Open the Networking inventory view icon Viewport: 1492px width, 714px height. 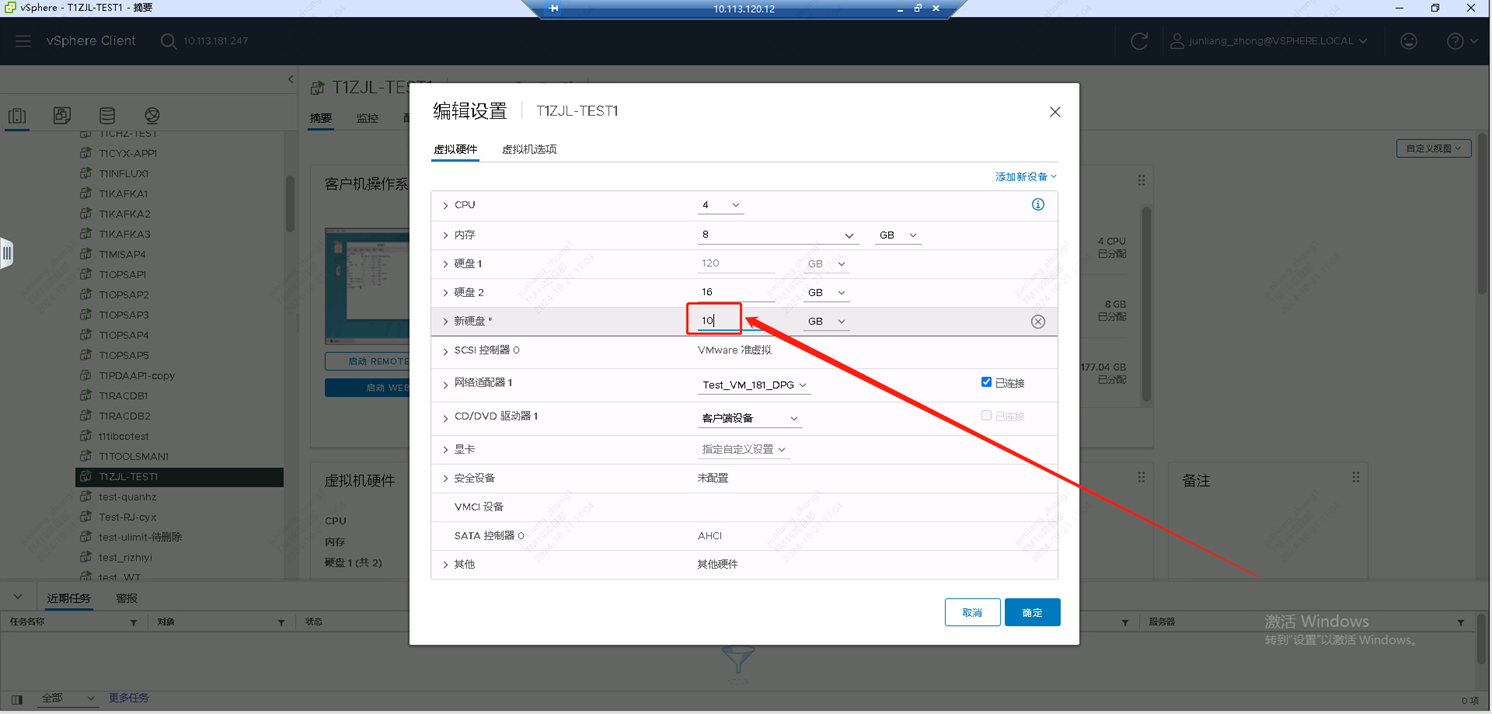[152, 116]
